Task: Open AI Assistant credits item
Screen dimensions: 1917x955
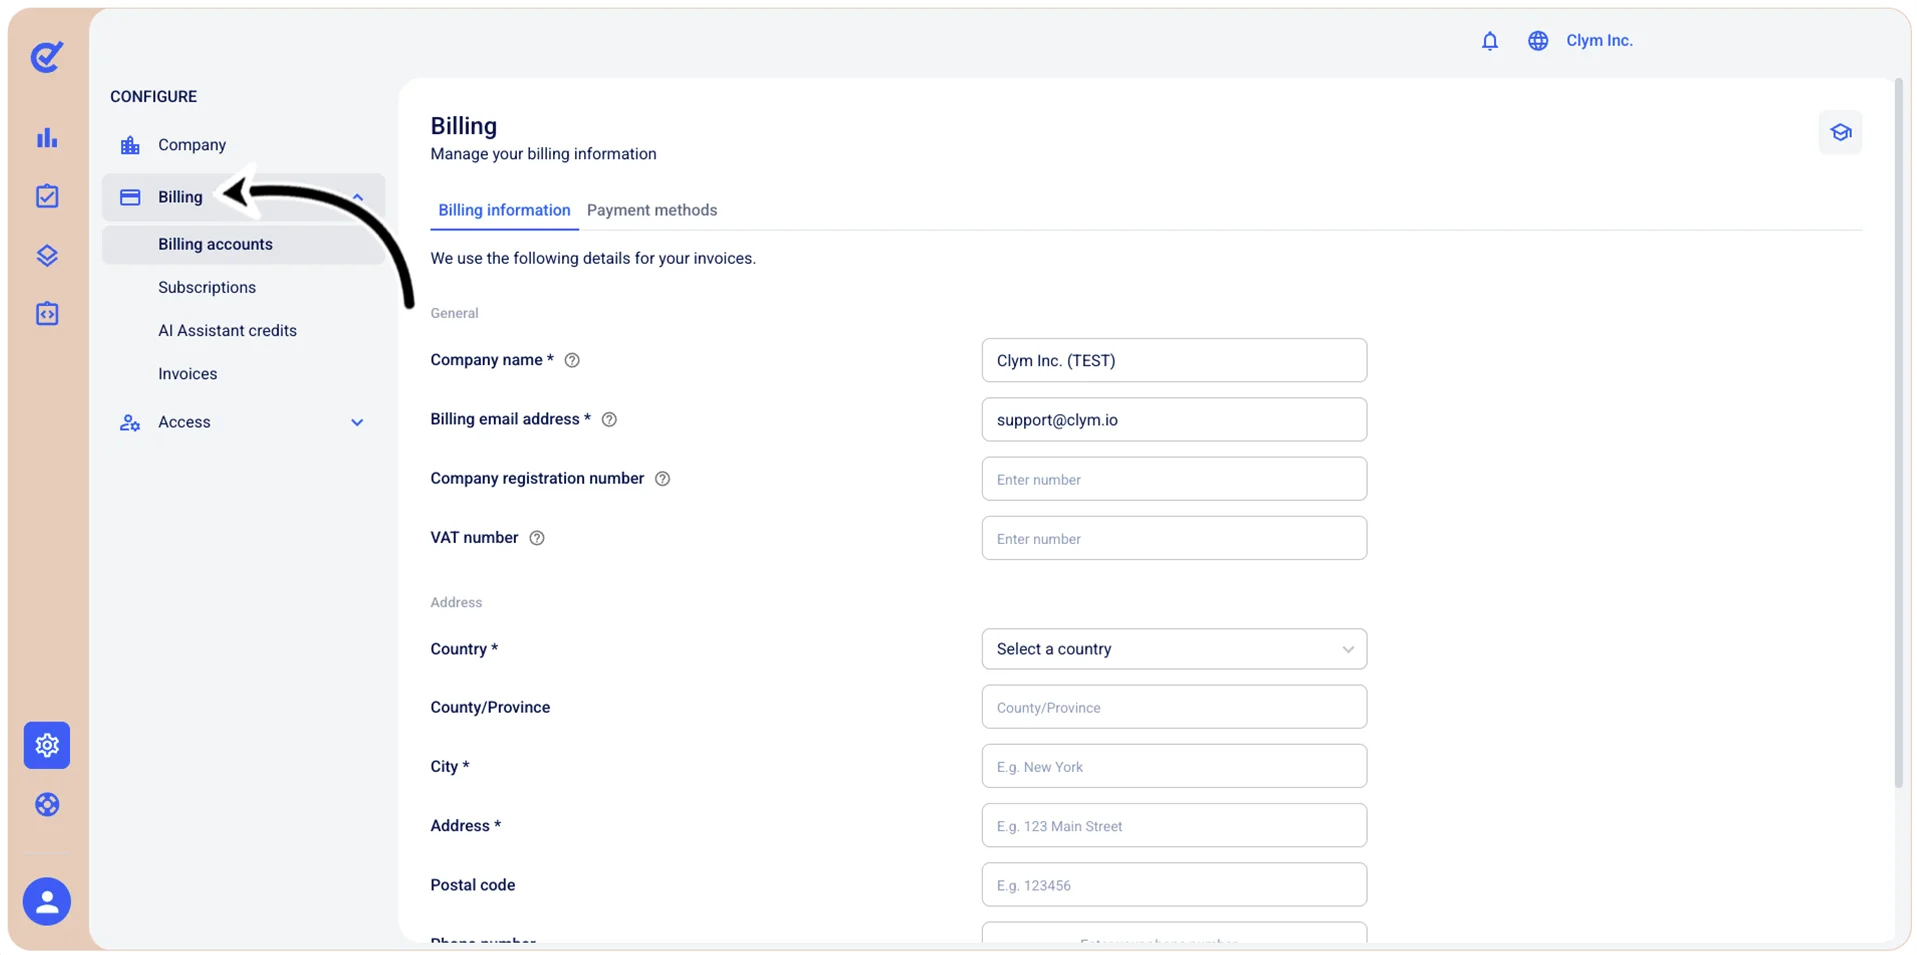Action: (x=227, y=330)
